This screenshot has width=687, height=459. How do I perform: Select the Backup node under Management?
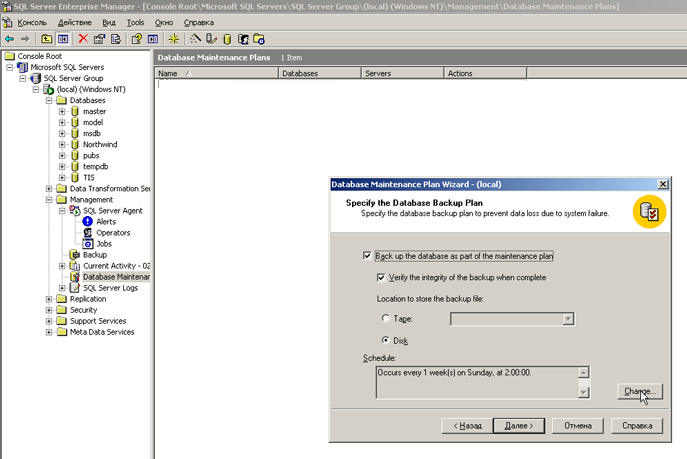click(x=95, y=254)
